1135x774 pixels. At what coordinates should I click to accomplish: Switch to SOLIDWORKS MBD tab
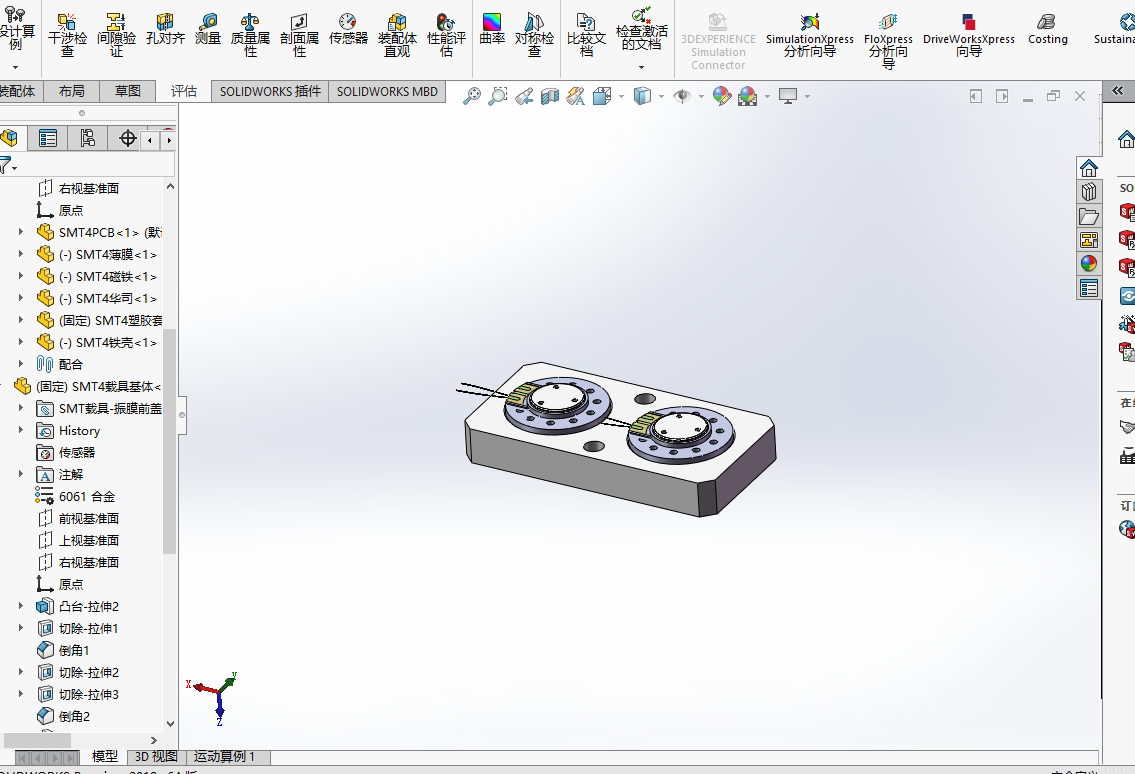(387, 91)
